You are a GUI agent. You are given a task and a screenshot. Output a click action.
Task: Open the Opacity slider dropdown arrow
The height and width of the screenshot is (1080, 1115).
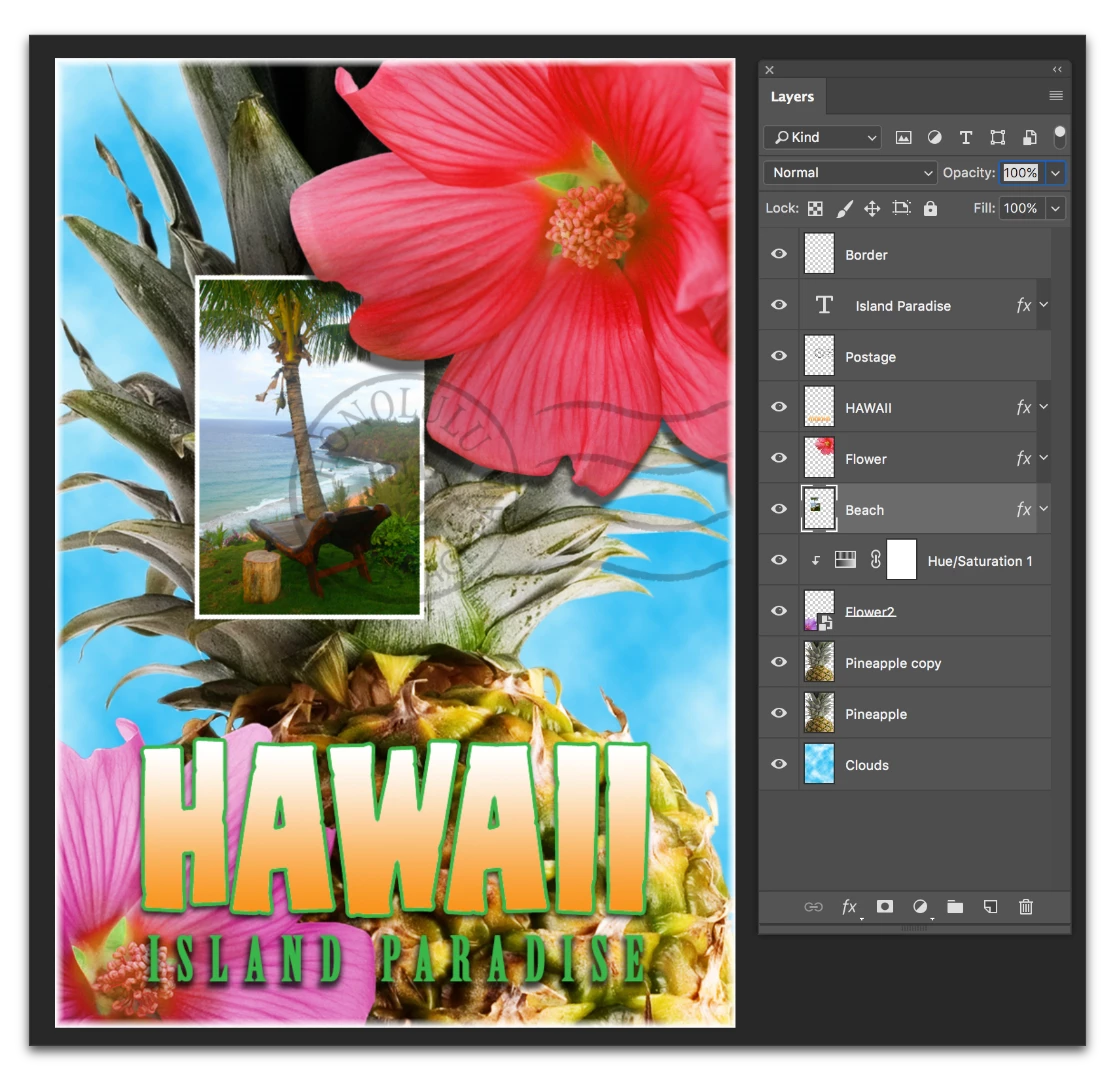point(1055,173)
